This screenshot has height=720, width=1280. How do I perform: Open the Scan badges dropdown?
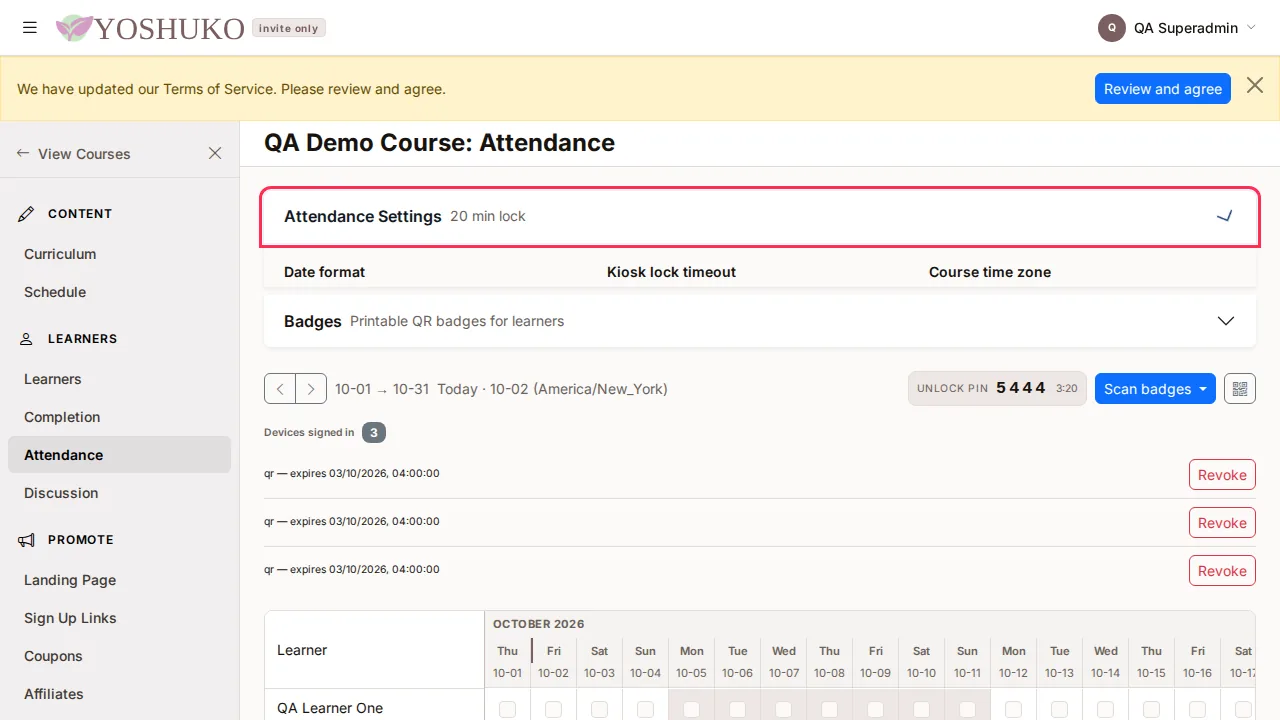click(1155, 389)
